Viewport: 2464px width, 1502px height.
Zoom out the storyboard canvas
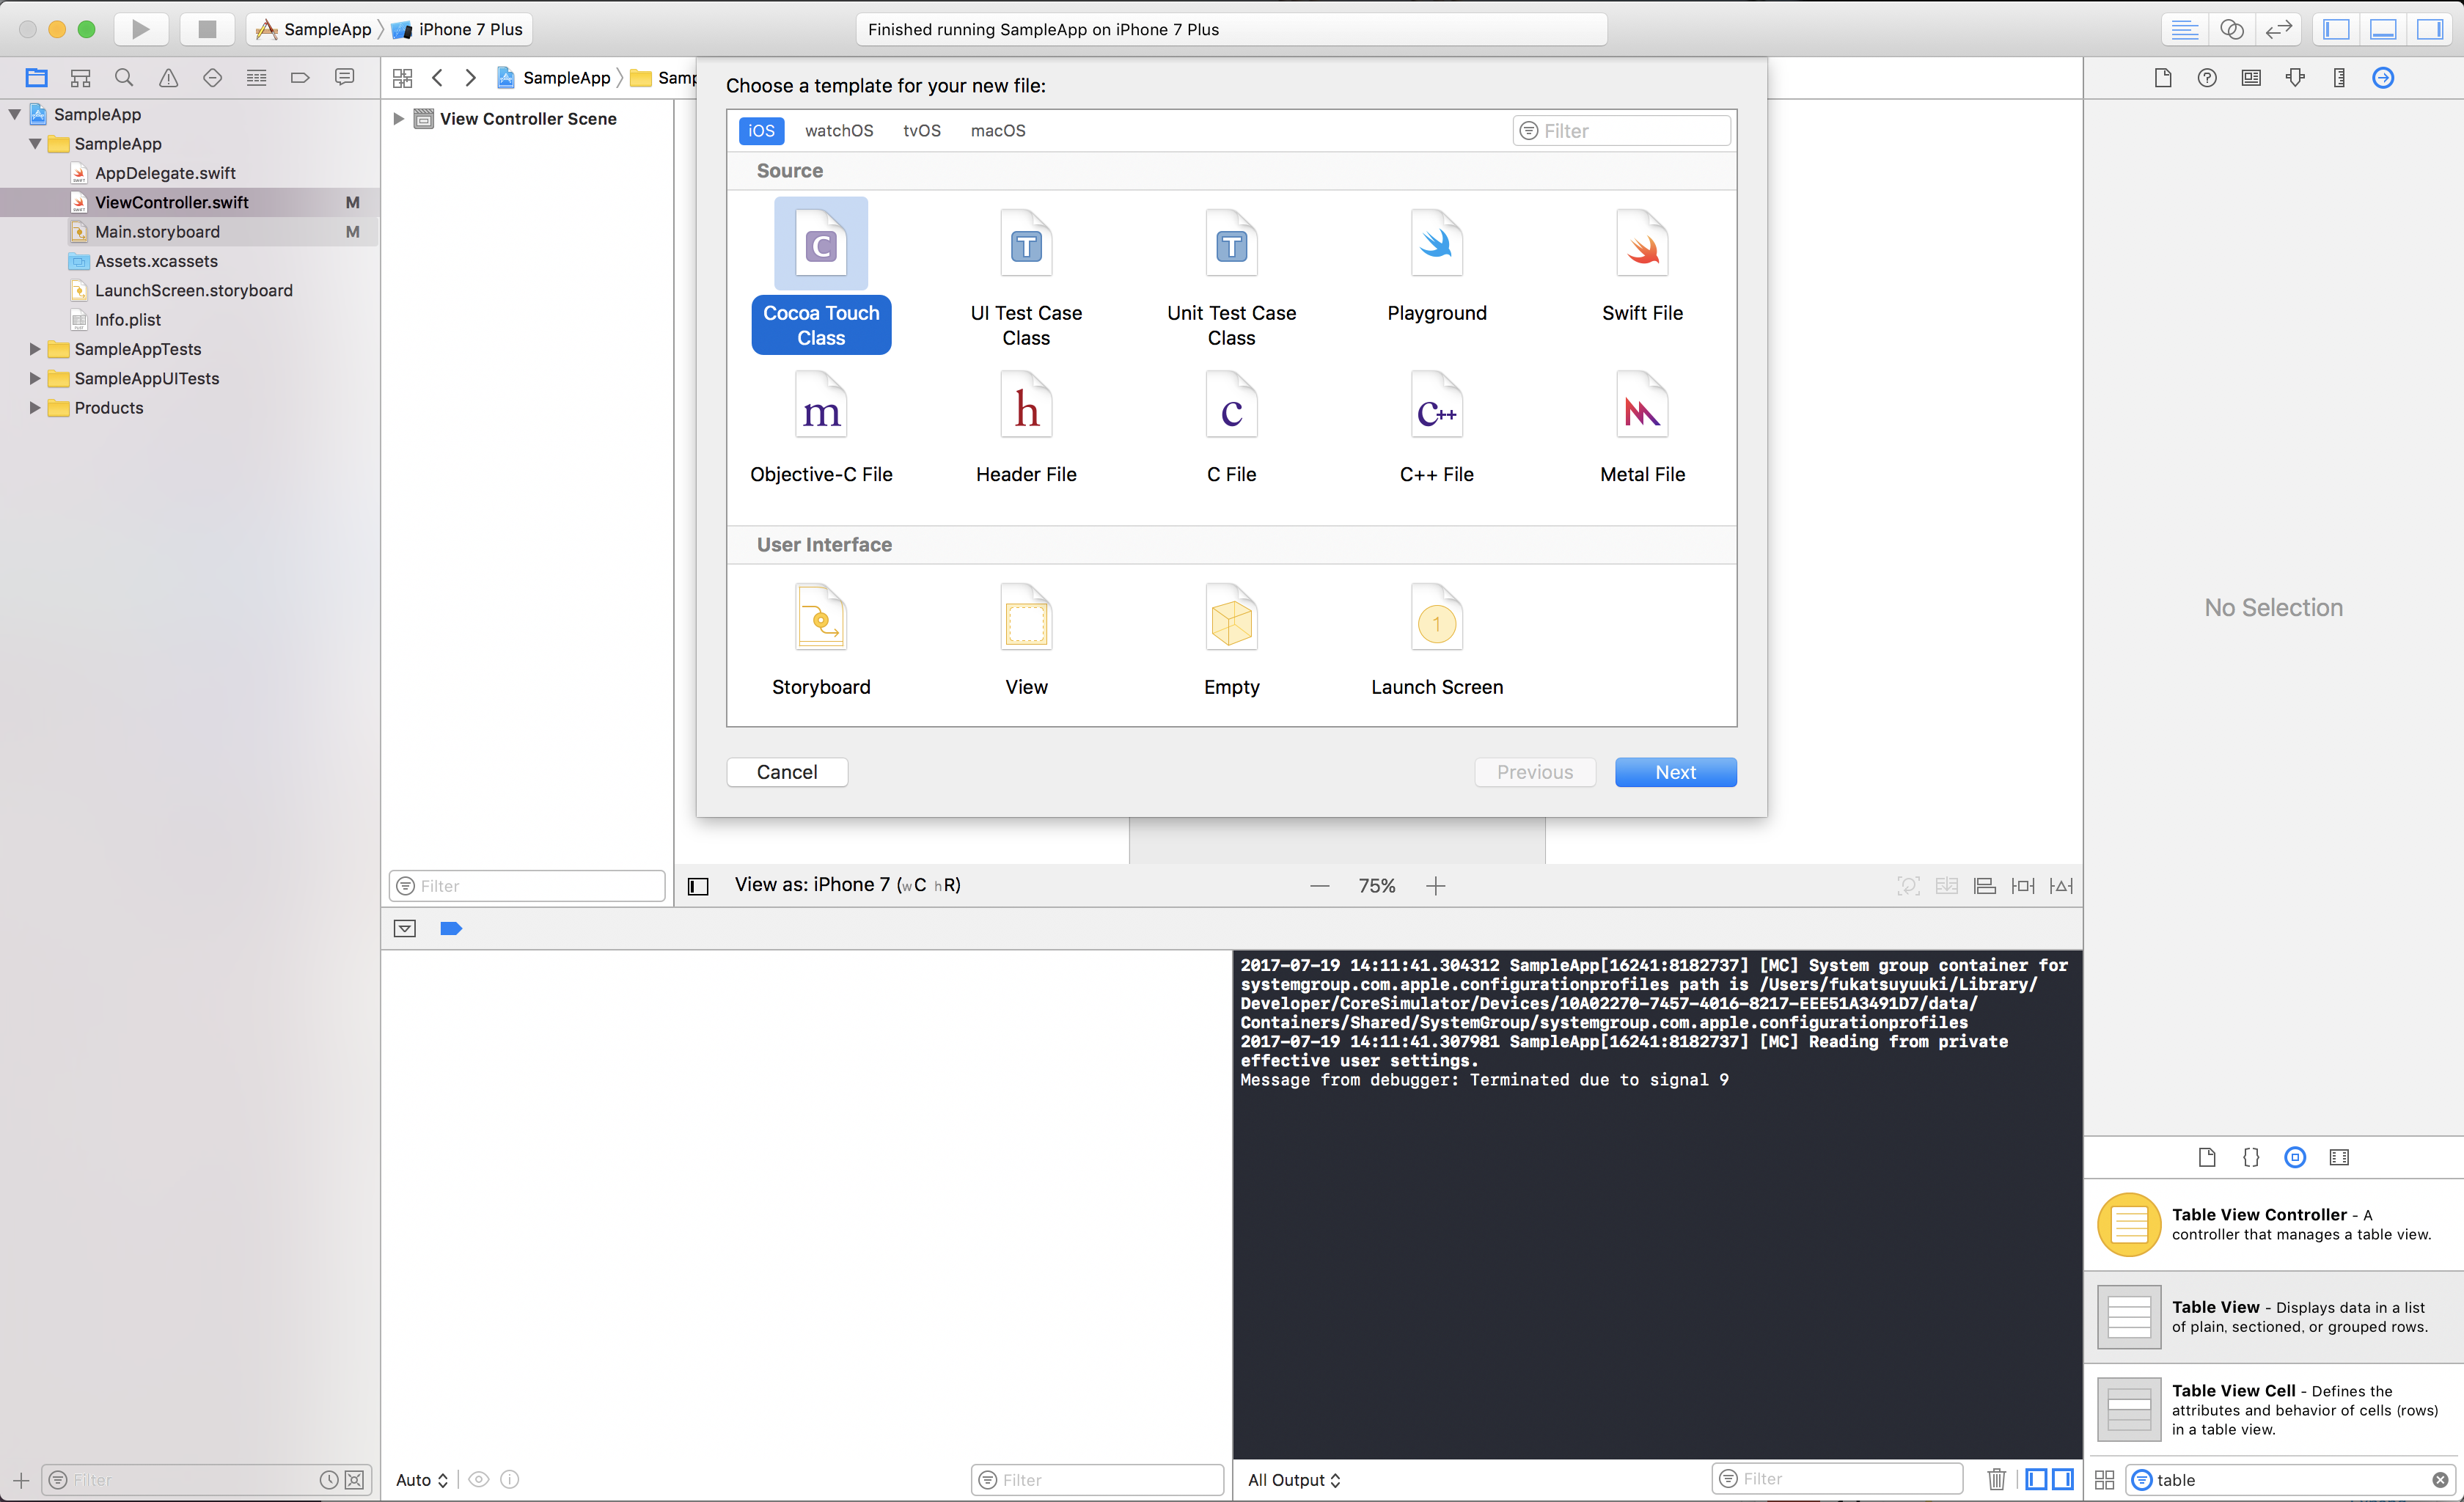pyautogui.click(x=1320, y=886)
